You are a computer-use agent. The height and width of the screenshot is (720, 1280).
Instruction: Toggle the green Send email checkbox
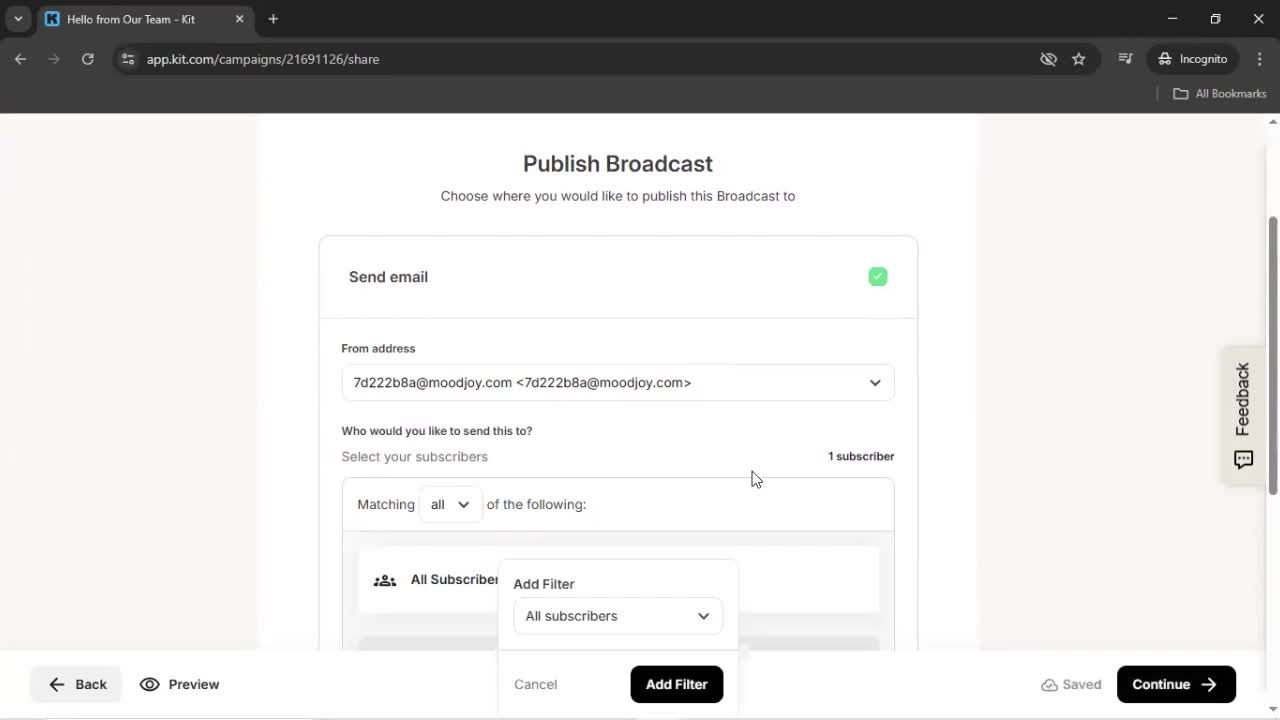pyautogui.click(x=877, y=276)
